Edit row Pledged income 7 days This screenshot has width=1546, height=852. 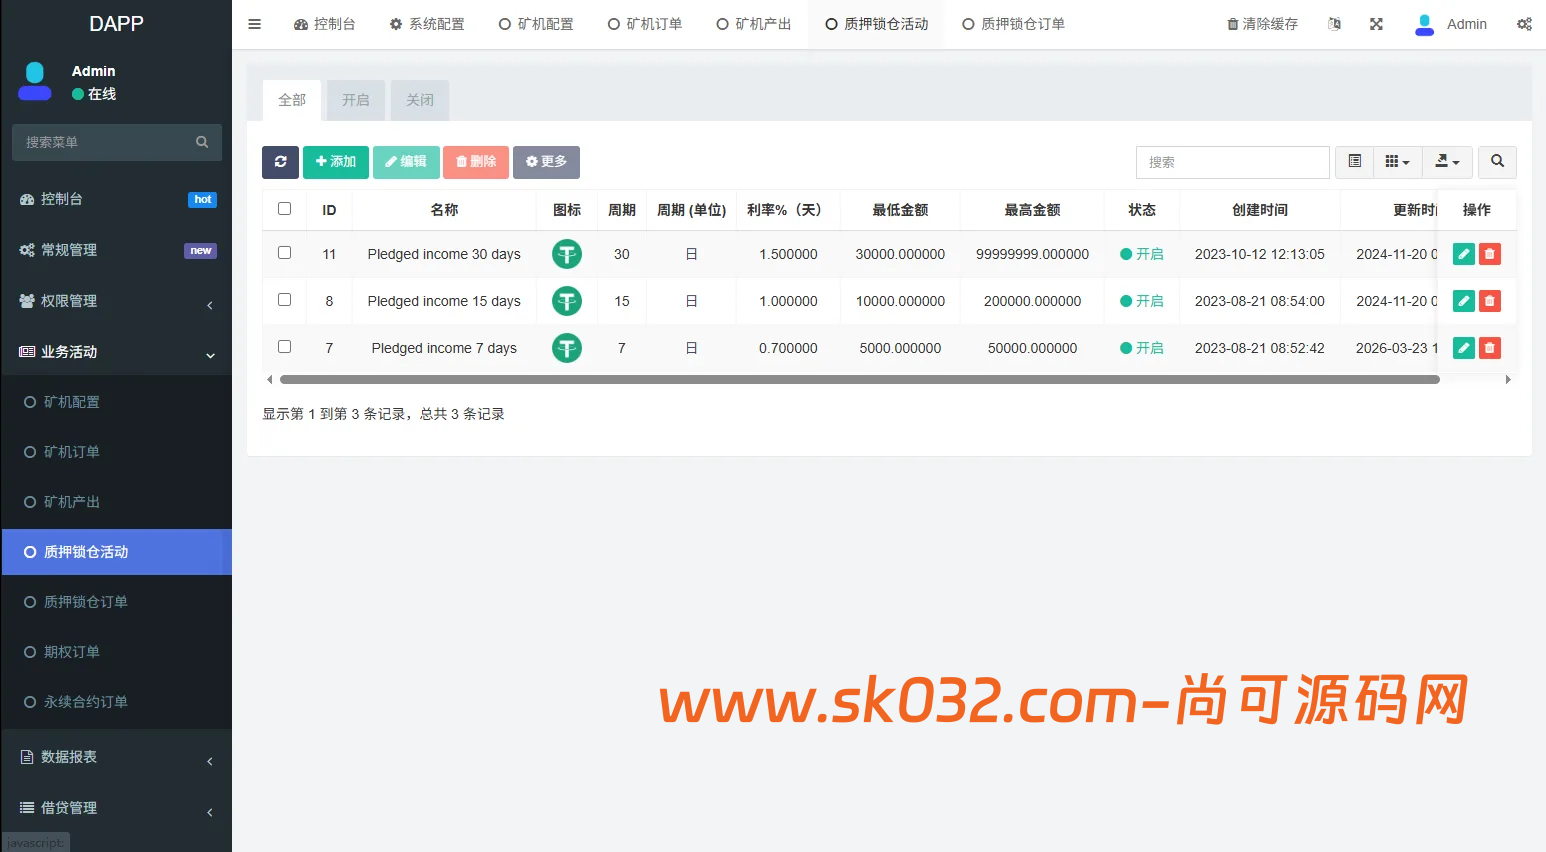pyautogui.click(x=1464, y=348)
